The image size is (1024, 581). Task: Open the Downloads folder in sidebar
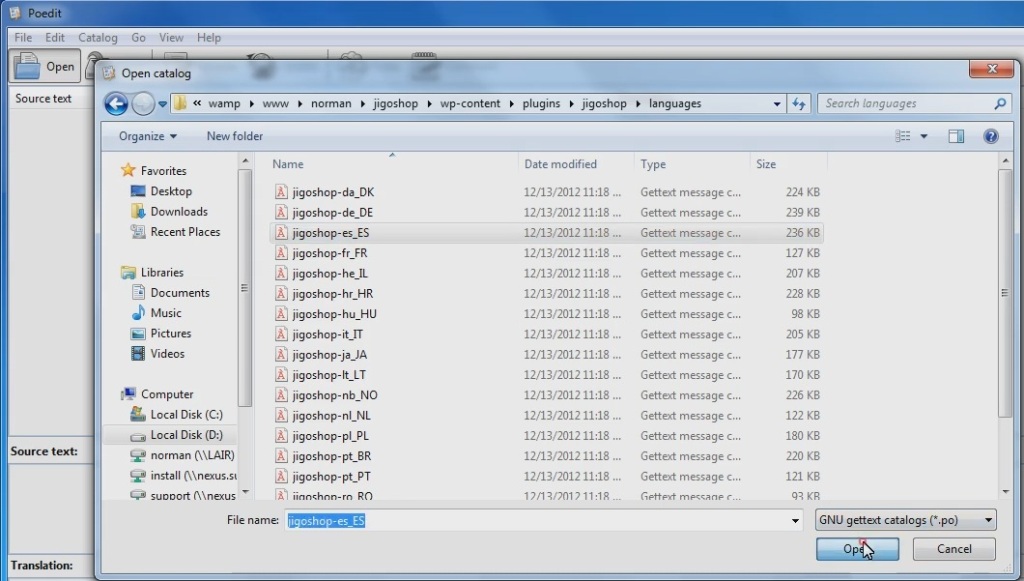(178, 211)
